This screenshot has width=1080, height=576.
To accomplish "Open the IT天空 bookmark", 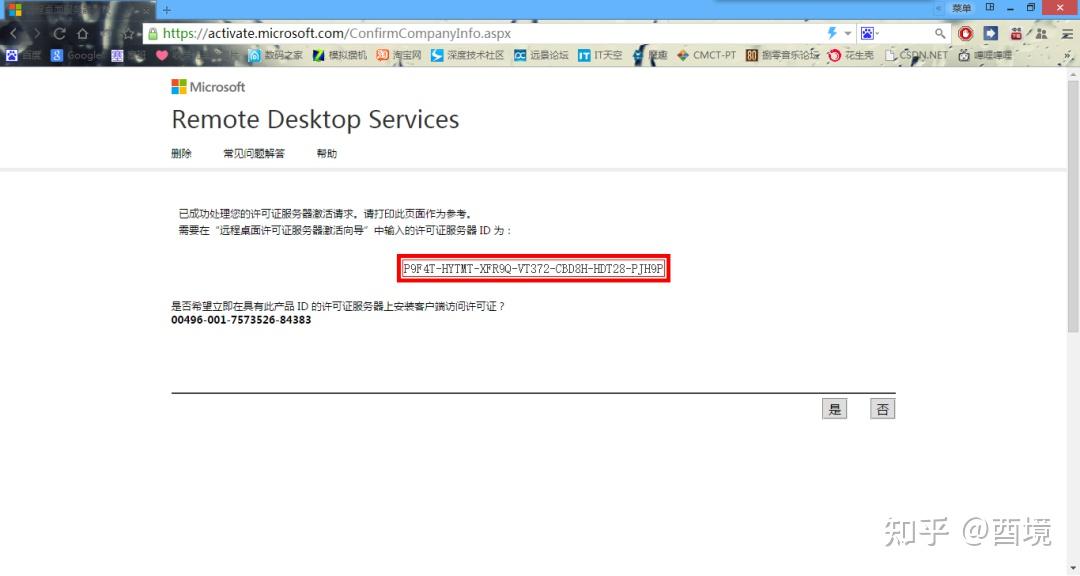I will pyautogui.click(x=600, y=55).
